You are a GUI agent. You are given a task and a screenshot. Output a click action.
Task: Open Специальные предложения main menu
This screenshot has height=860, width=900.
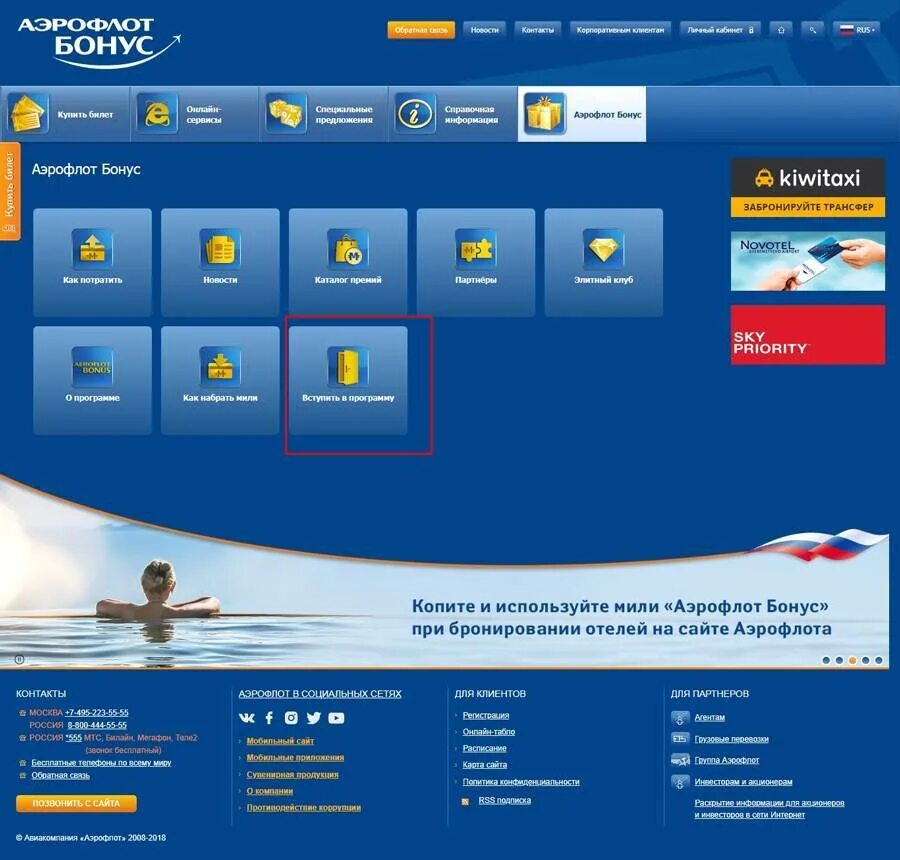coord(324,114)
